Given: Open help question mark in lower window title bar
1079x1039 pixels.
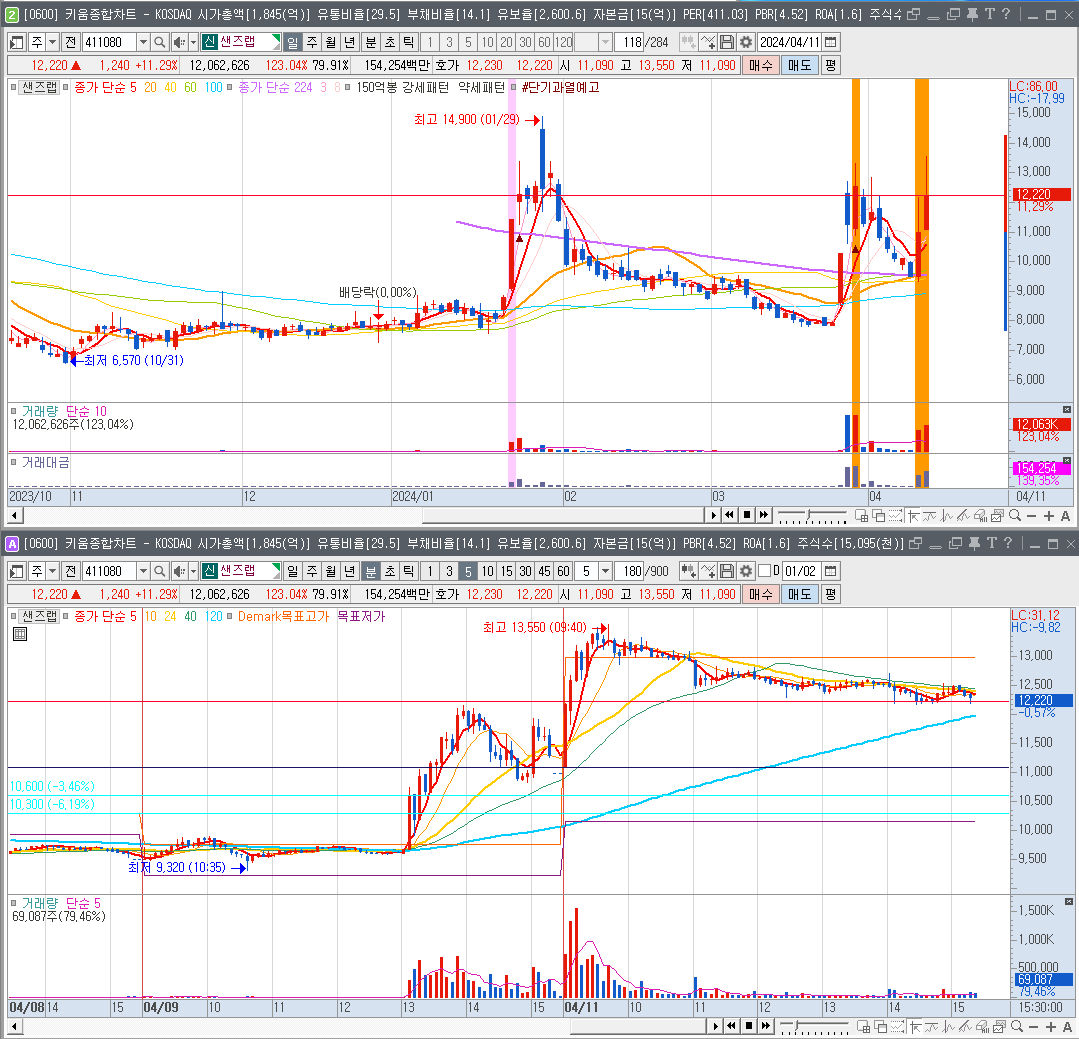Looking at the screenshot, I should click(1008, 543).
